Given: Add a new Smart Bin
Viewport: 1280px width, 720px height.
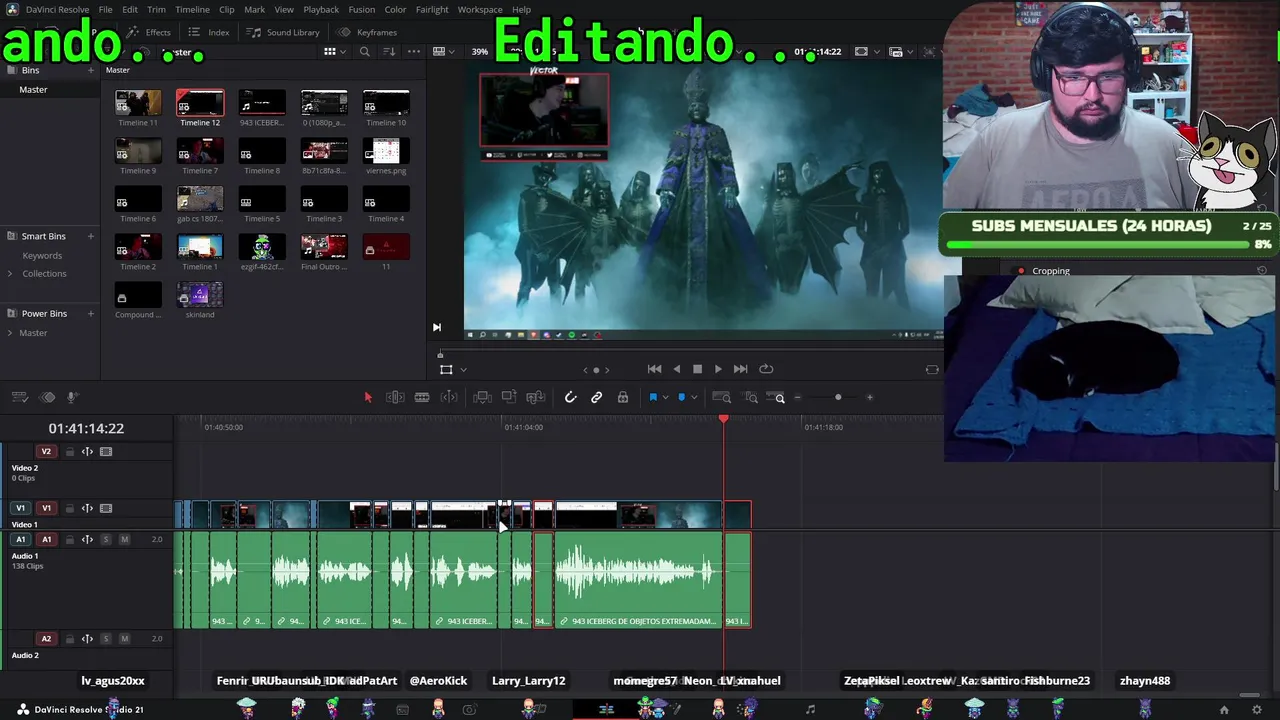Looking at the screenshot, I should point(90,236).
